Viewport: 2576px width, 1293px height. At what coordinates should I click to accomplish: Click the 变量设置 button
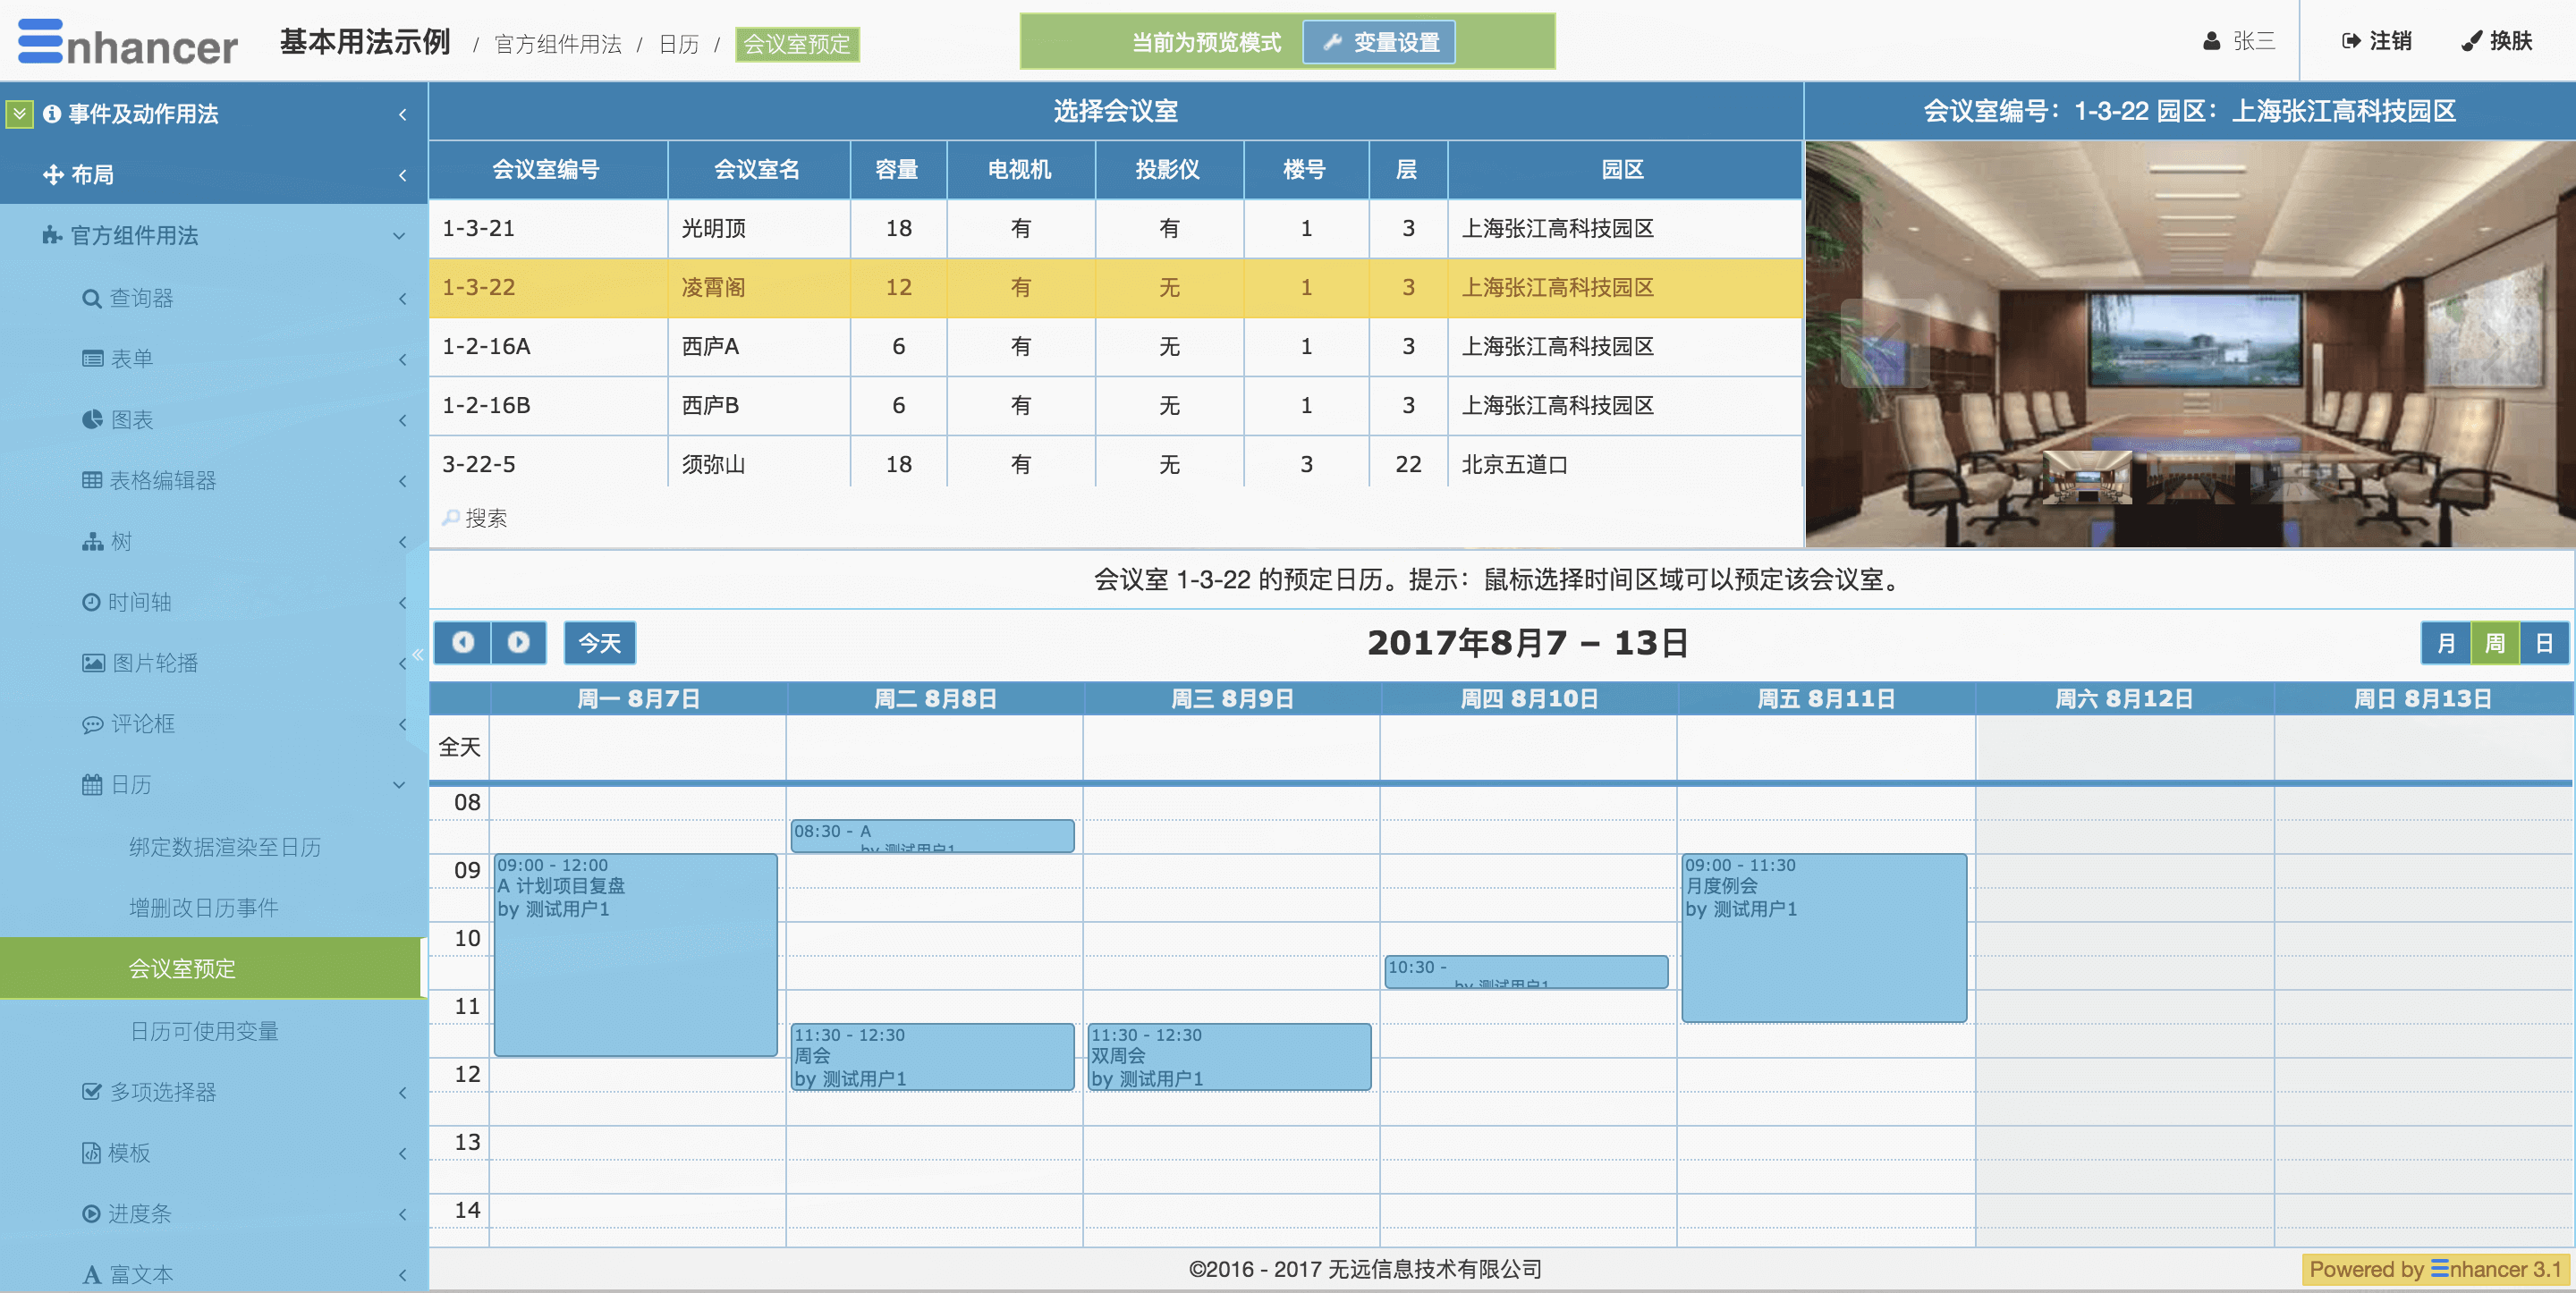pyautogui.click(x=1379, y=43)
